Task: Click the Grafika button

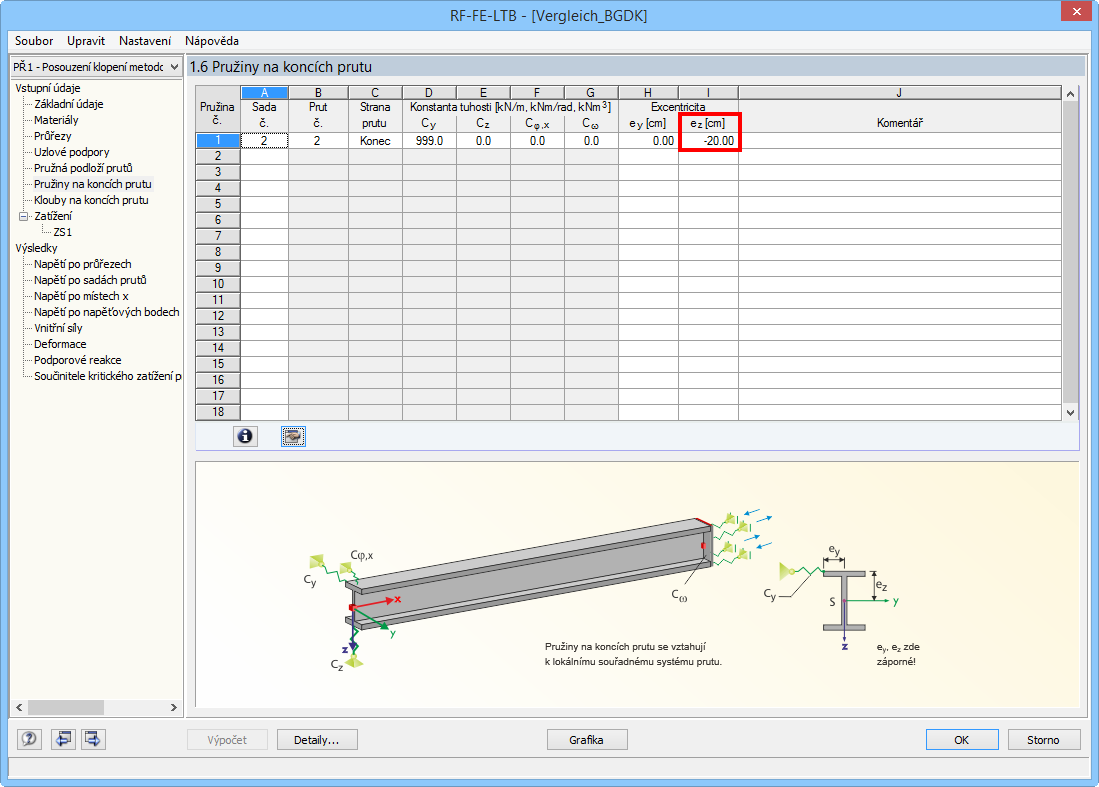Action: [x=587, y=740]
